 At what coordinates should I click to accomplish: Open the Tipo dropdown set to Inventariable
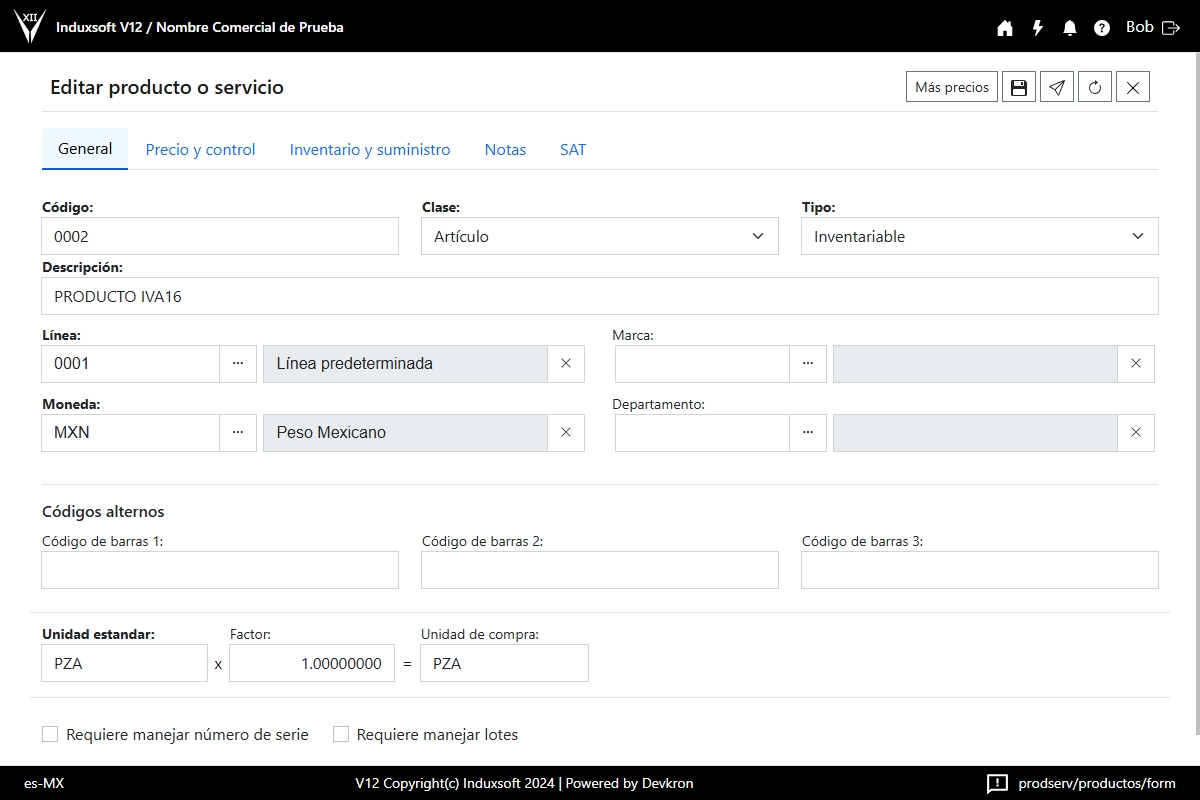979,237
